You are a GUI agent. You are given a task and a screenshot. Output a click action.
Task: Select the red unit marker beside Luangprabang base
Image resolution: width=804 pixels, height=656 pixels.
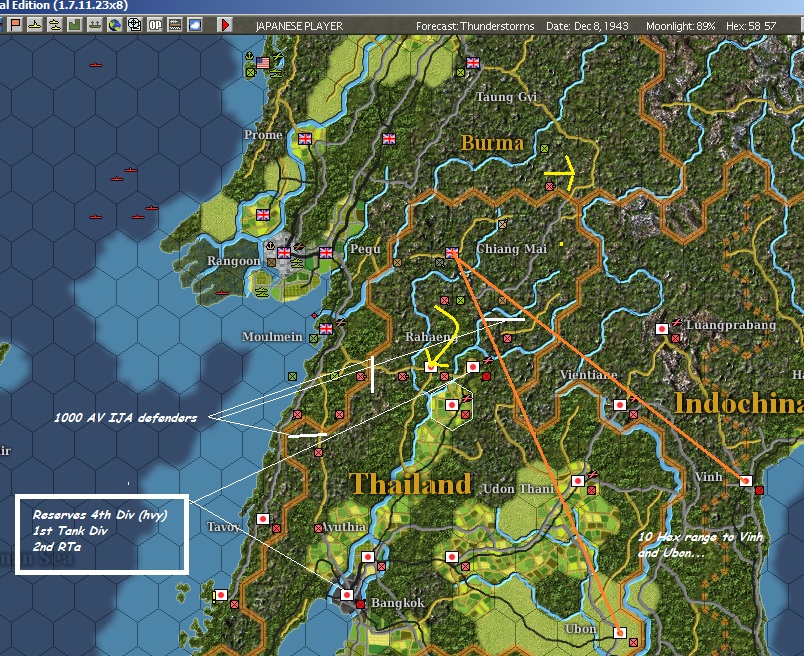point(676,338)
